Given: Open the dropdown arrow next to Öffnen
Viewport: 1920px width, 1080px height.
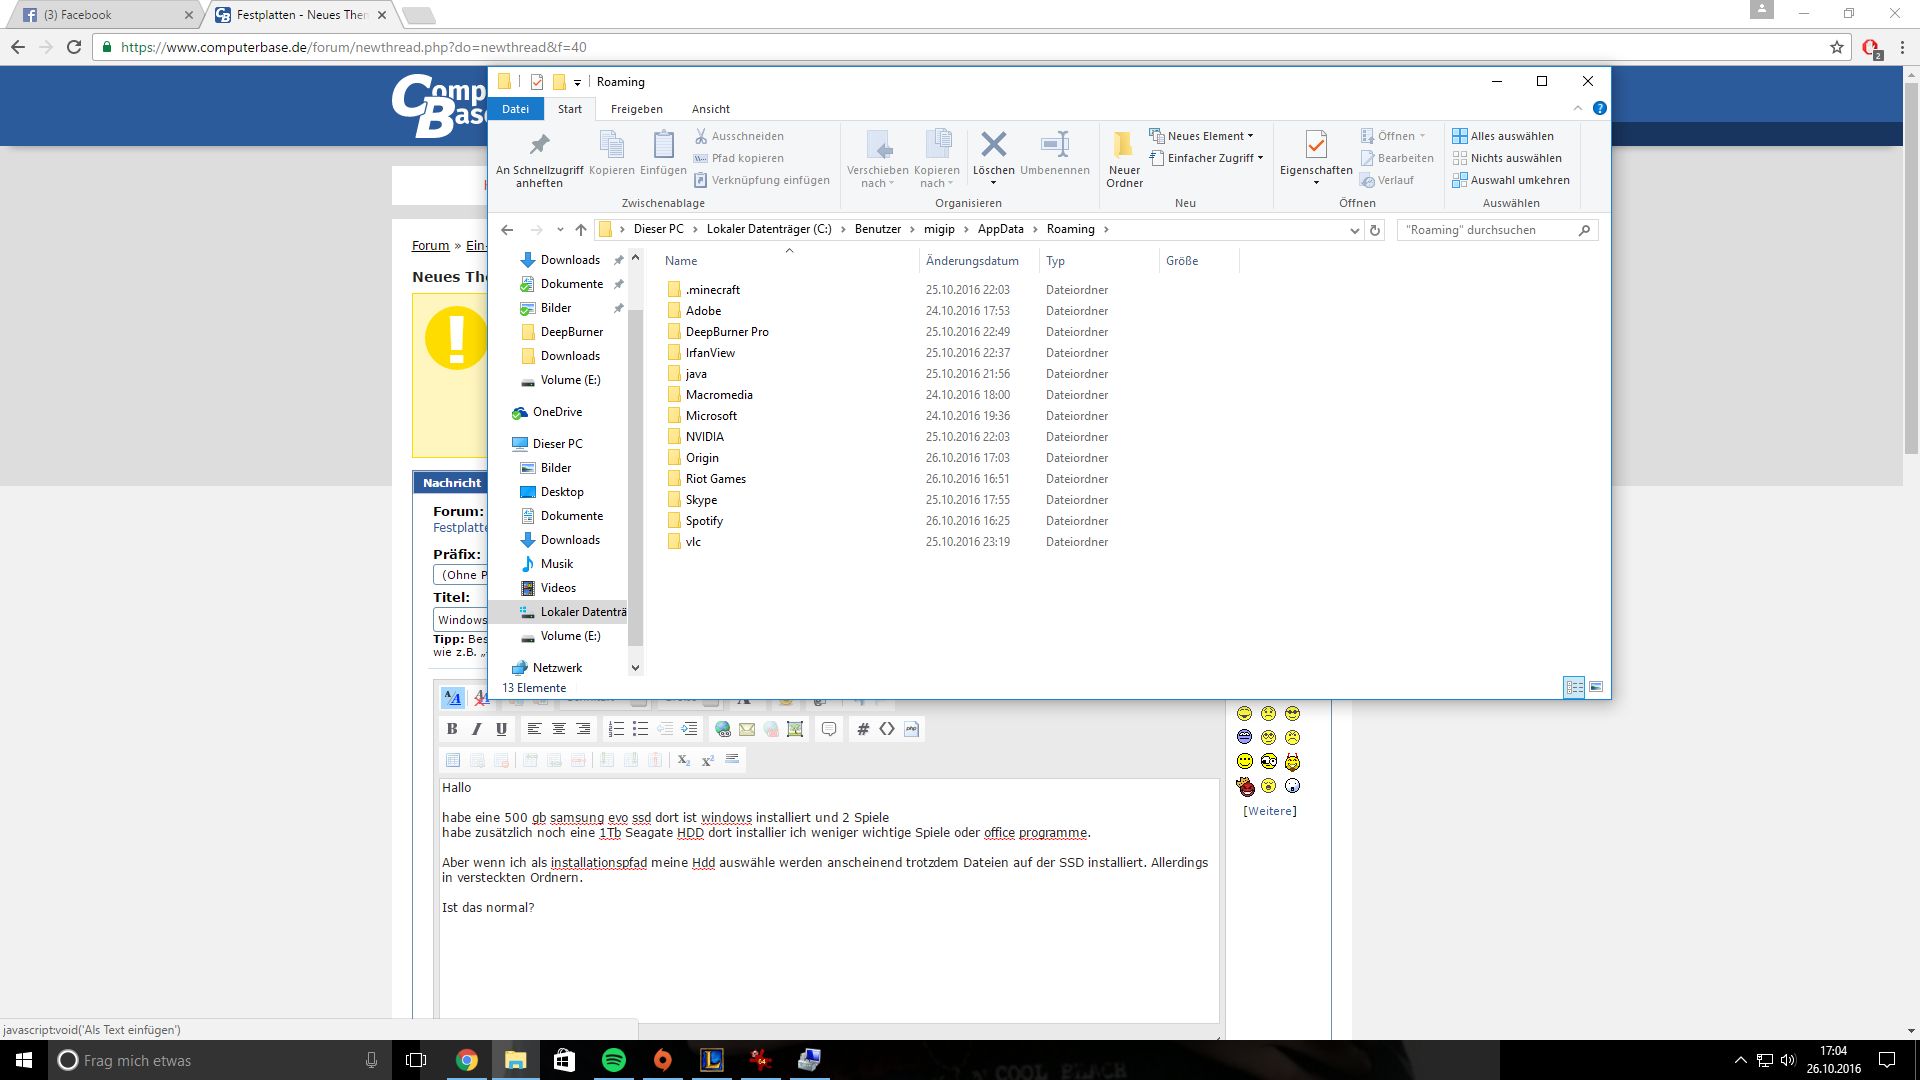Looking at the screenshot, I should tap(1422, 136).
